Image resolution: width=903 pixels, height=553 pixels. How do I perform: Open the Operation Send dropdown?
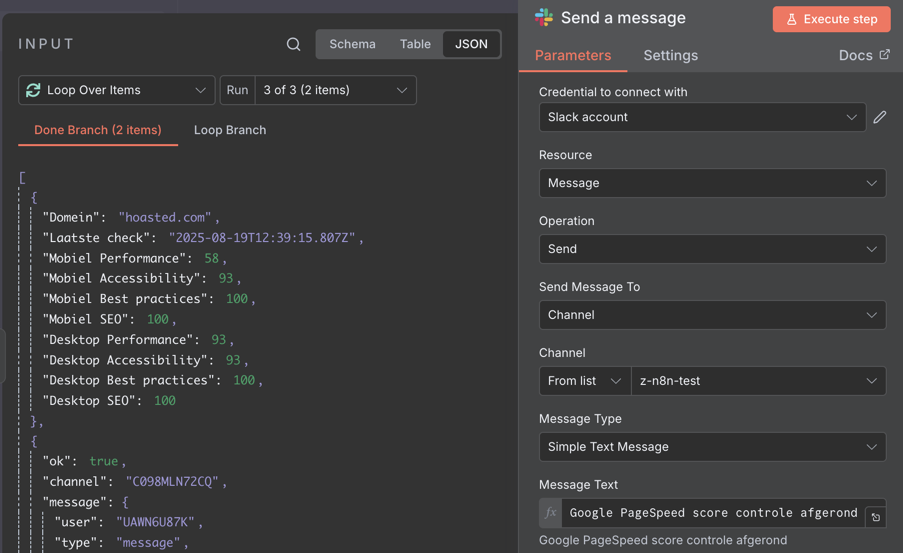coord(712,249)
